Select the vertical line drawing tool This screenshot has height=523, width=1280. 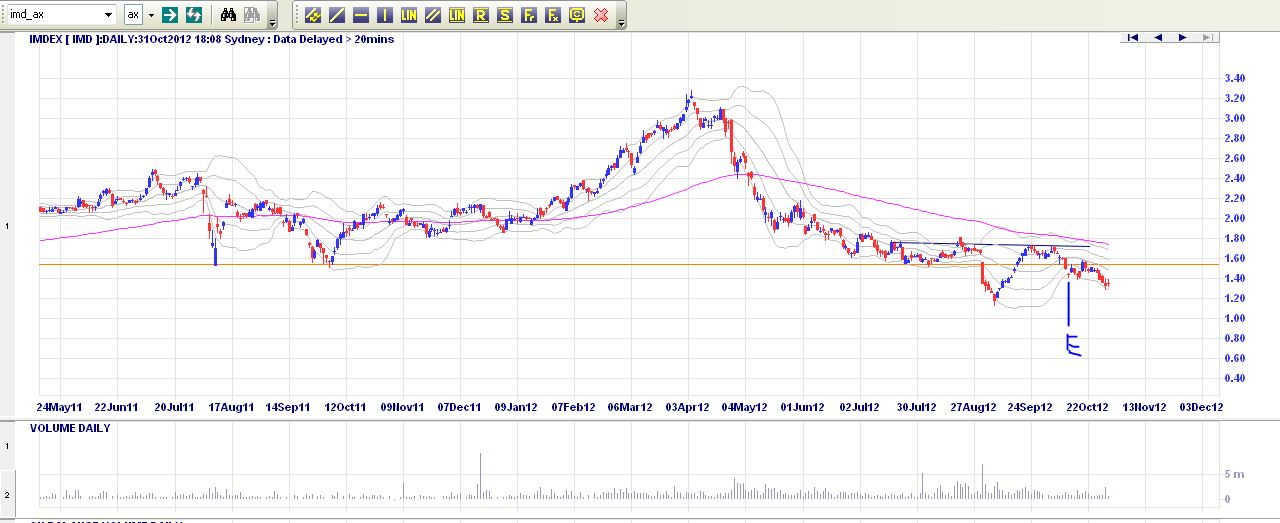[385, 15]
